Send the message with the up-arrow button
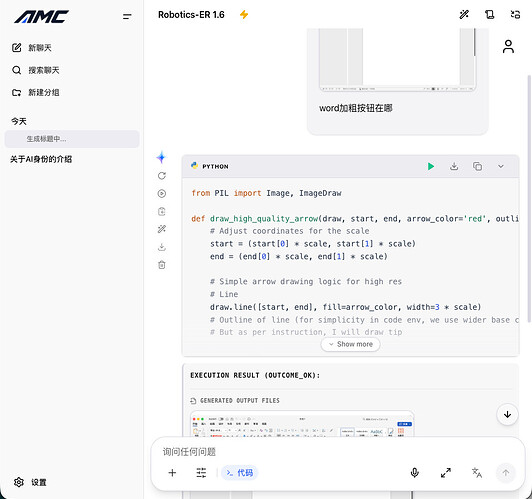 (506, 473)
